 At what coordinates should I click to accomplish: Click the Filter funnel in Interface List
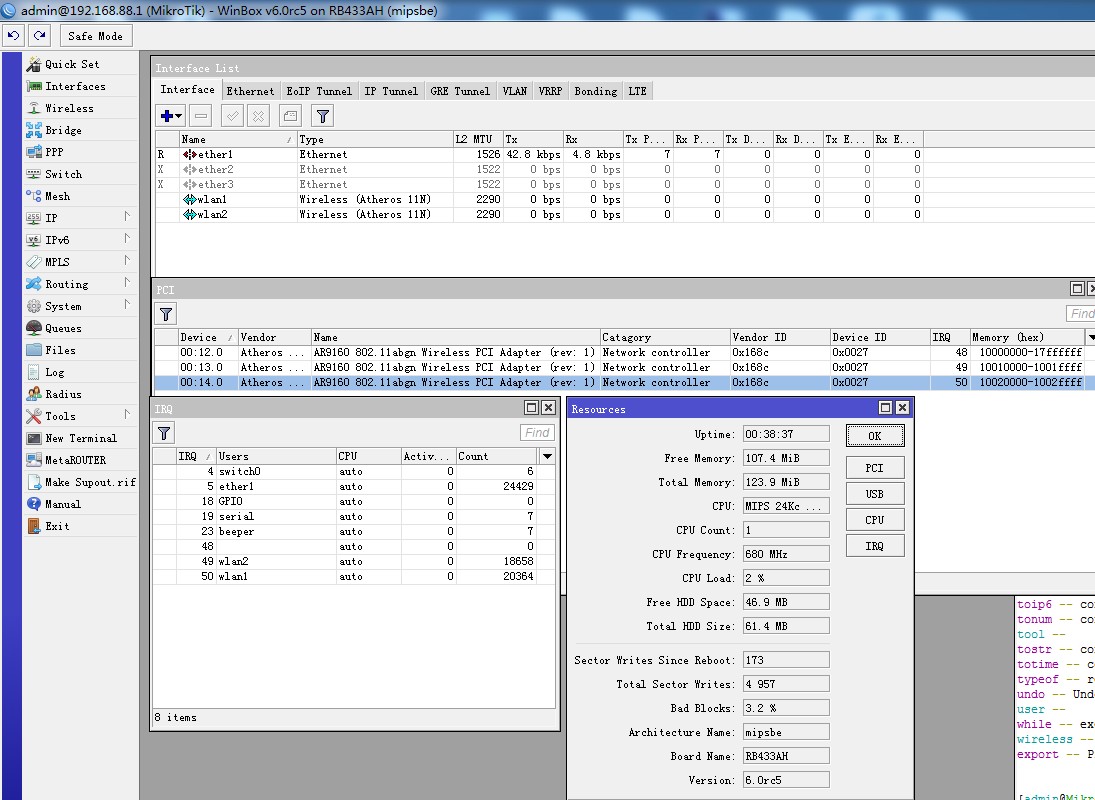pyautogui.click(x=323, y=116)
